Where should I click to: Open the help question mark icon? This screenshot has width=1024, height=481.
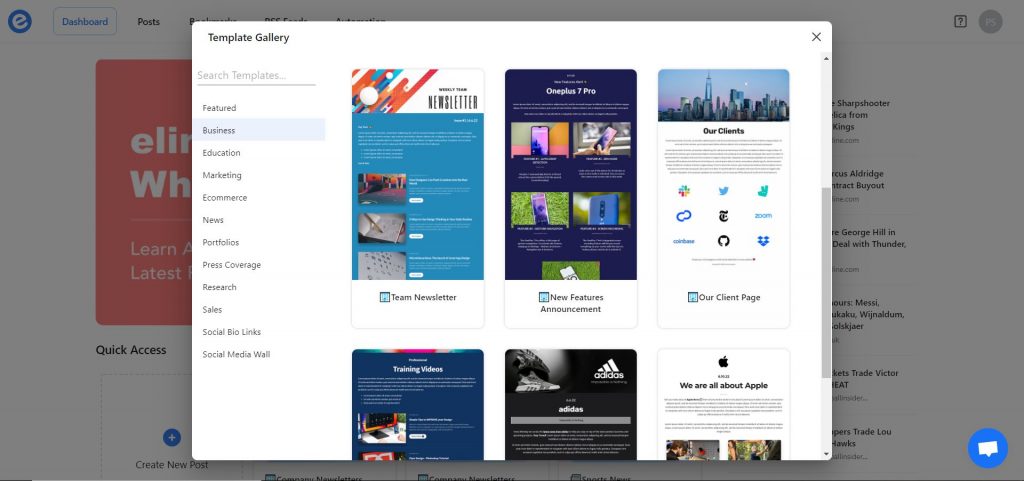(960, 22)
